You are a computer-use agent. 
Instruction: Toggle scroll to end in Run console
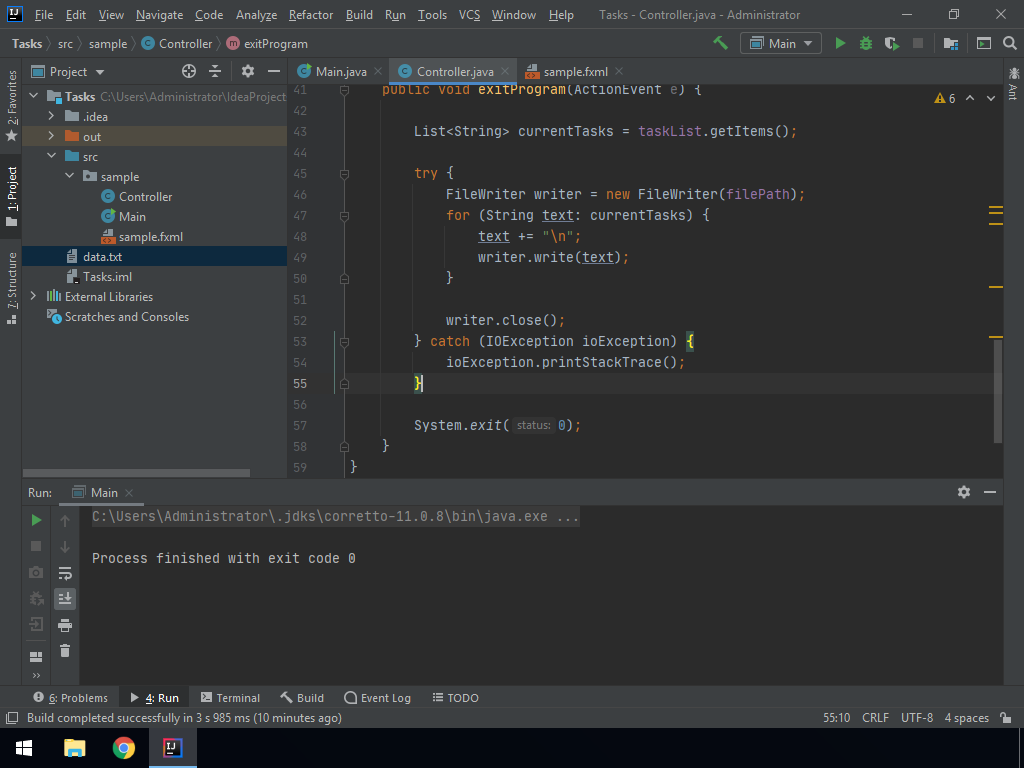tap(65, 598)
